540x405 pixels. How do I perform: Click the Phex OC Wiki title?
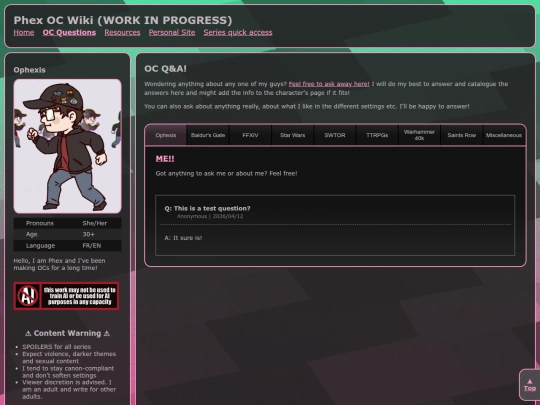tap(123, 20)
